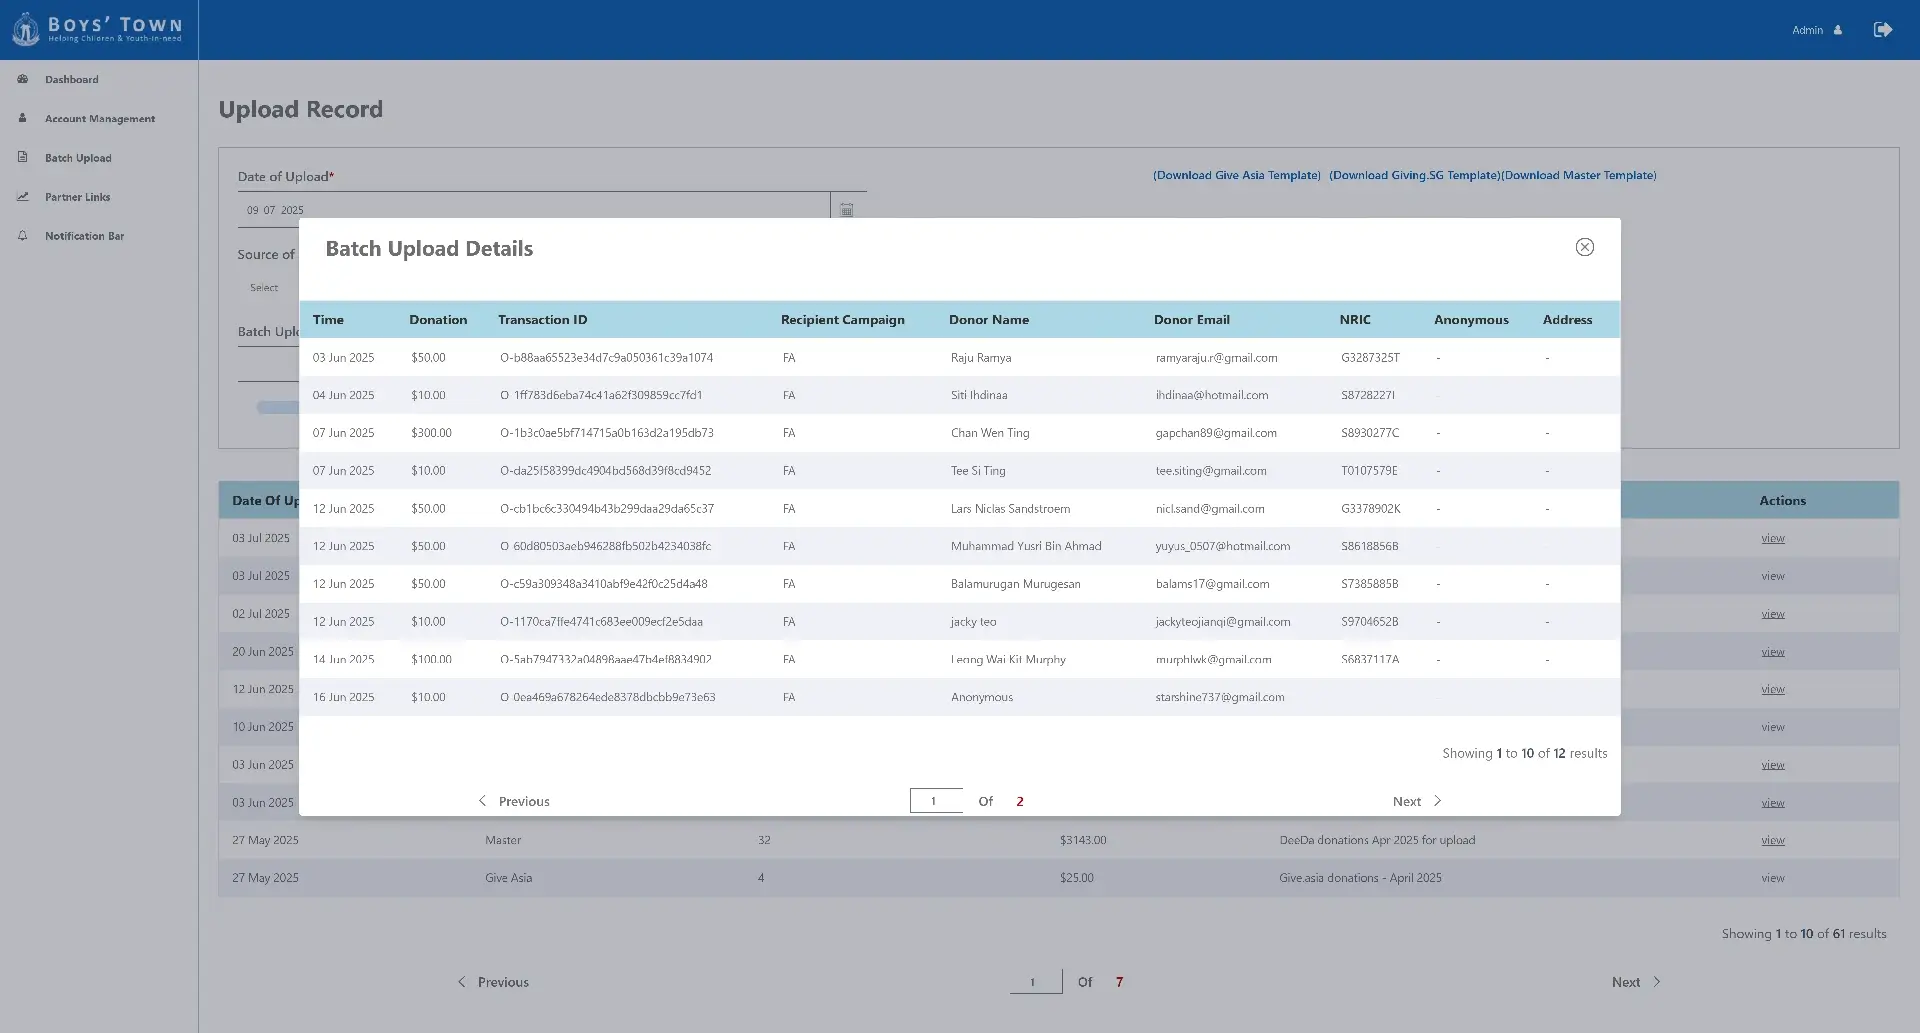Go to previous page in modal

(x=514, y=801)
